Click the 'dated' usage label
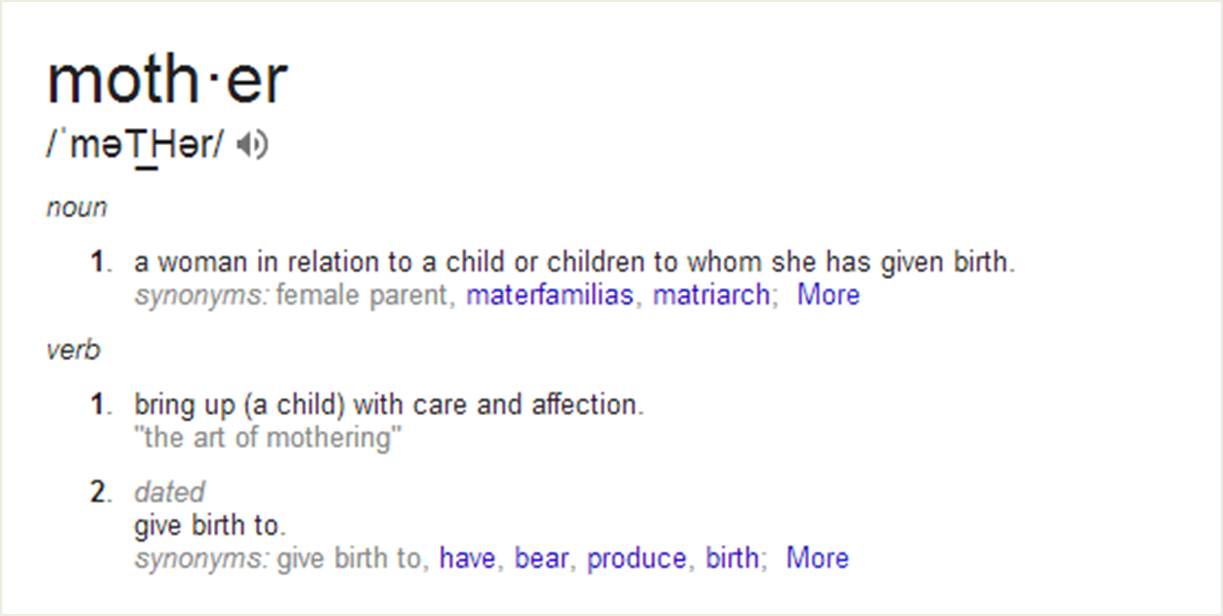 pyautogui.click(x=169, y=492)
